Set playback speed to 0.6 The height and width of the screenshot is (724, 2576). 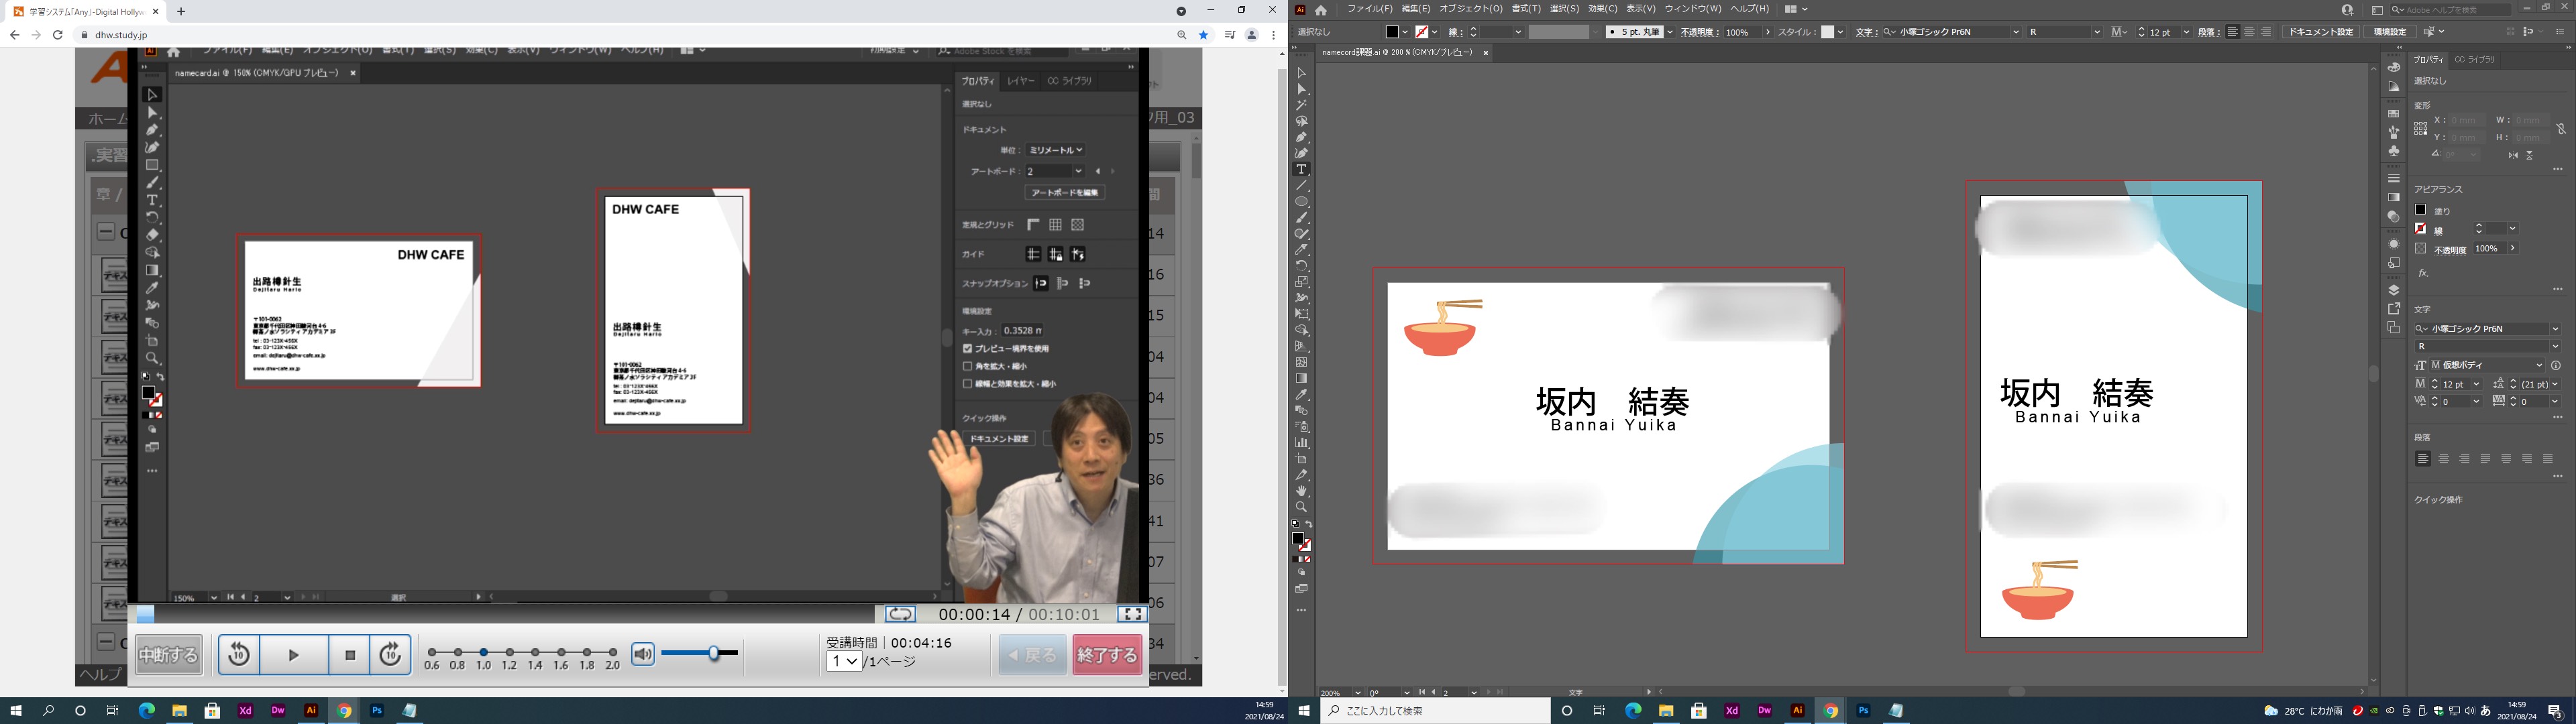coord(432,652)
